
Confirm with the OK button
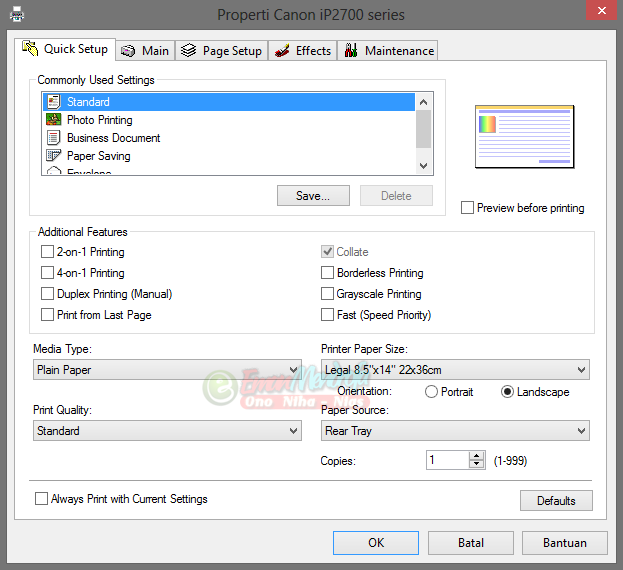[376, 543]
